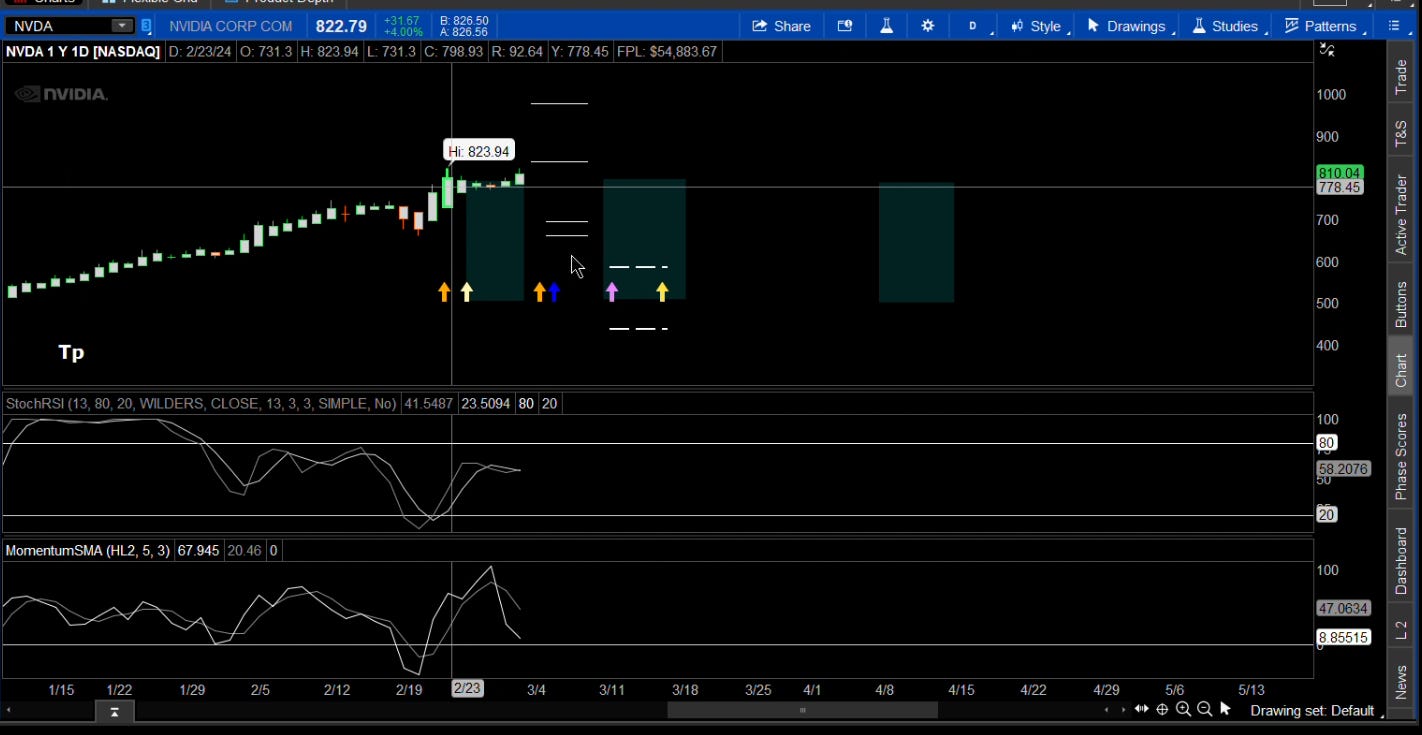Screen dimensions: 1422x735
Task: Open the Phase Scores side tab
Action: [1401, 456]
